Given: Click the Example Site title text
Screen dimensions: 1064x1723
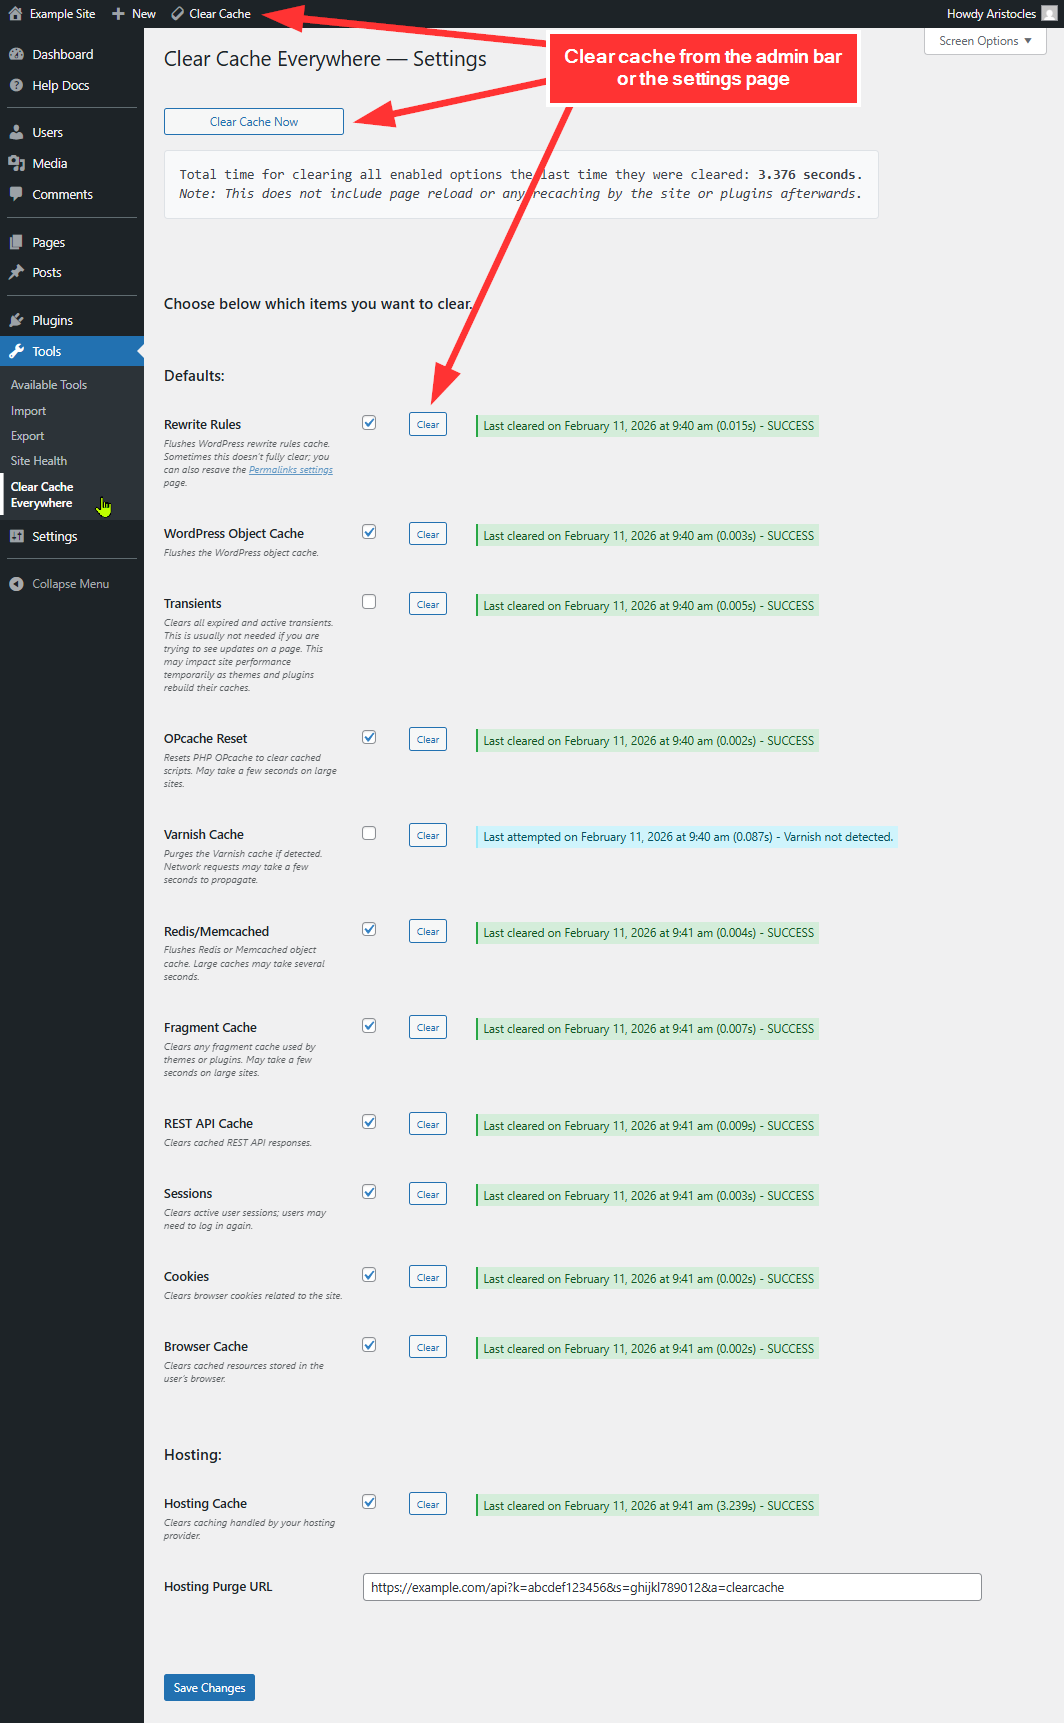Looking at the screenshot, I should tap(62, 14).
